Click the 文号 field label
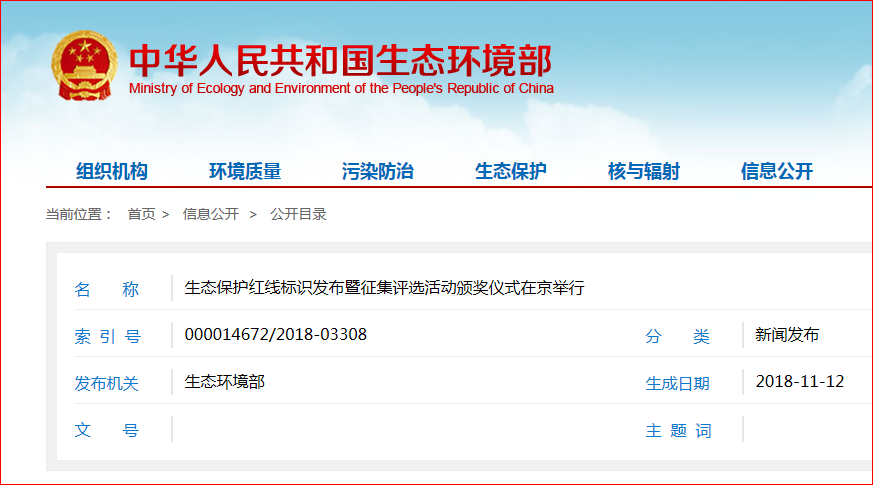 click(x=107, y=431)
